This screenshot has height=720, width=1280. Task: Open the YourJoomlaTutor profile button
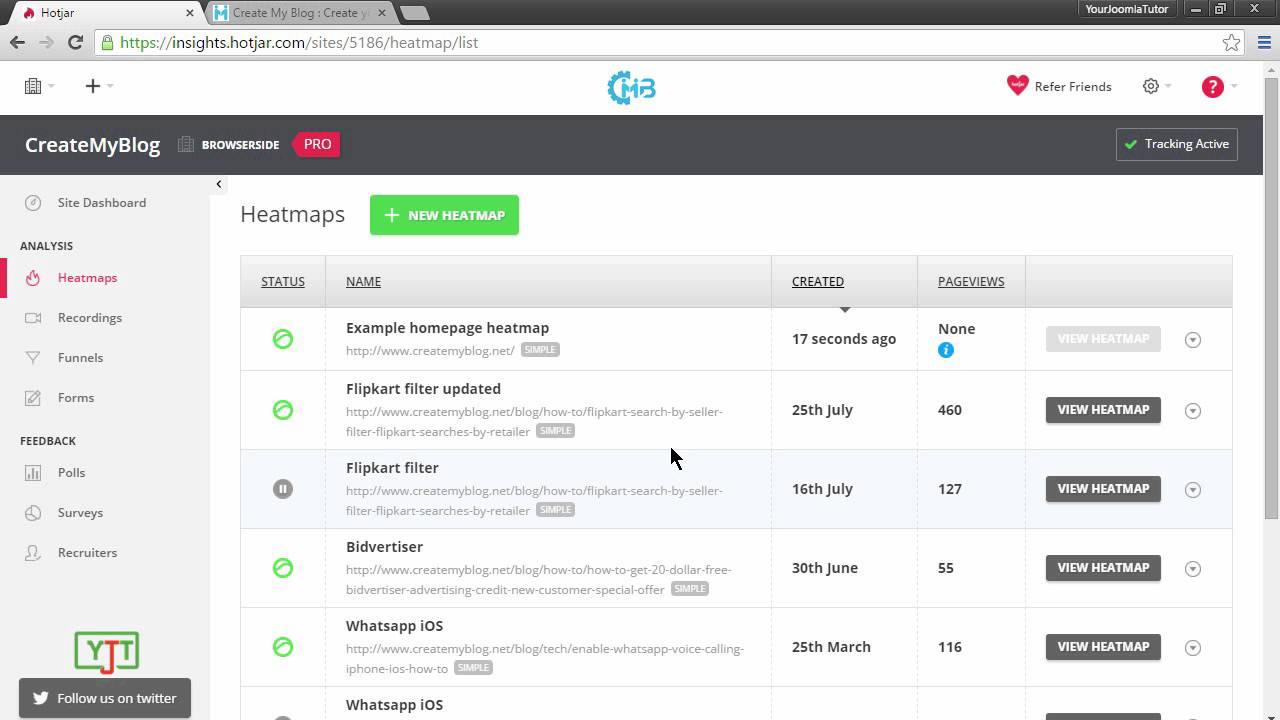pyautogui.click(x=1127, y=9)
